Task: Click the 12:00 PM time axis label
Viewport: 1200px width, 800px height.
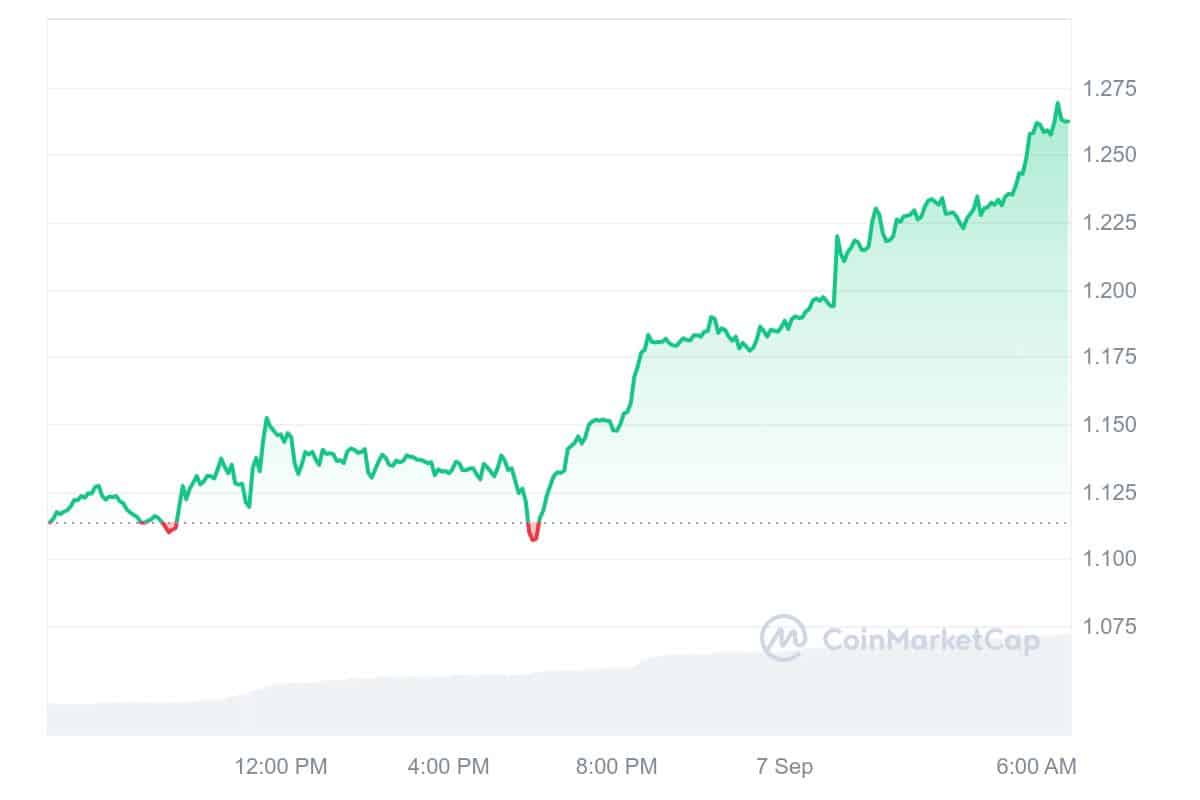Action: (x=281, y=767)
